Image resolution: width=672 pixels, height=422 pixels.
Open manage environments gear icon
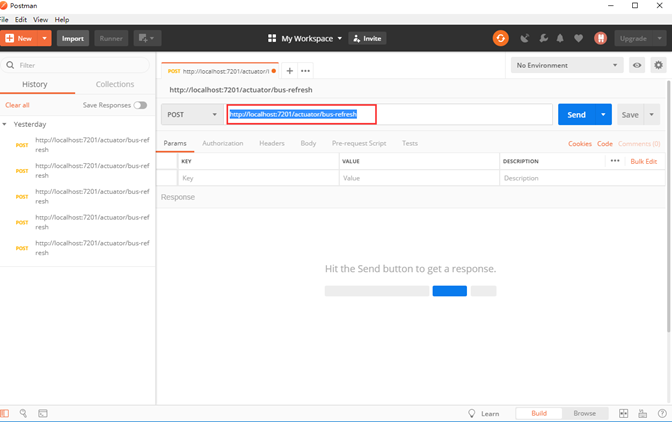[658, 65]
